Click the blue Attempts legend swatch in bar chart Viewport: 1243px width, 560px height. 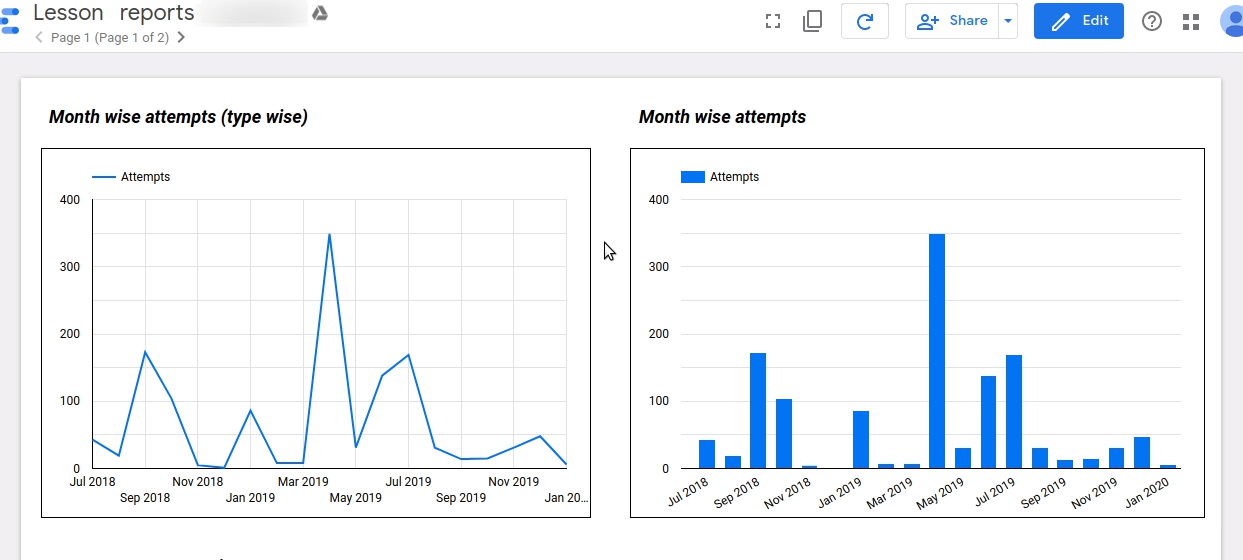pos(692,177)
